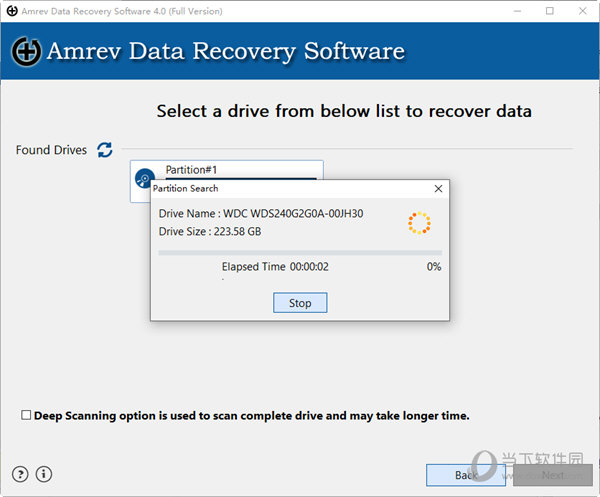Click the spinning loading indicator
This screenshot has height=497, width=600.
(x=419, y=223)
